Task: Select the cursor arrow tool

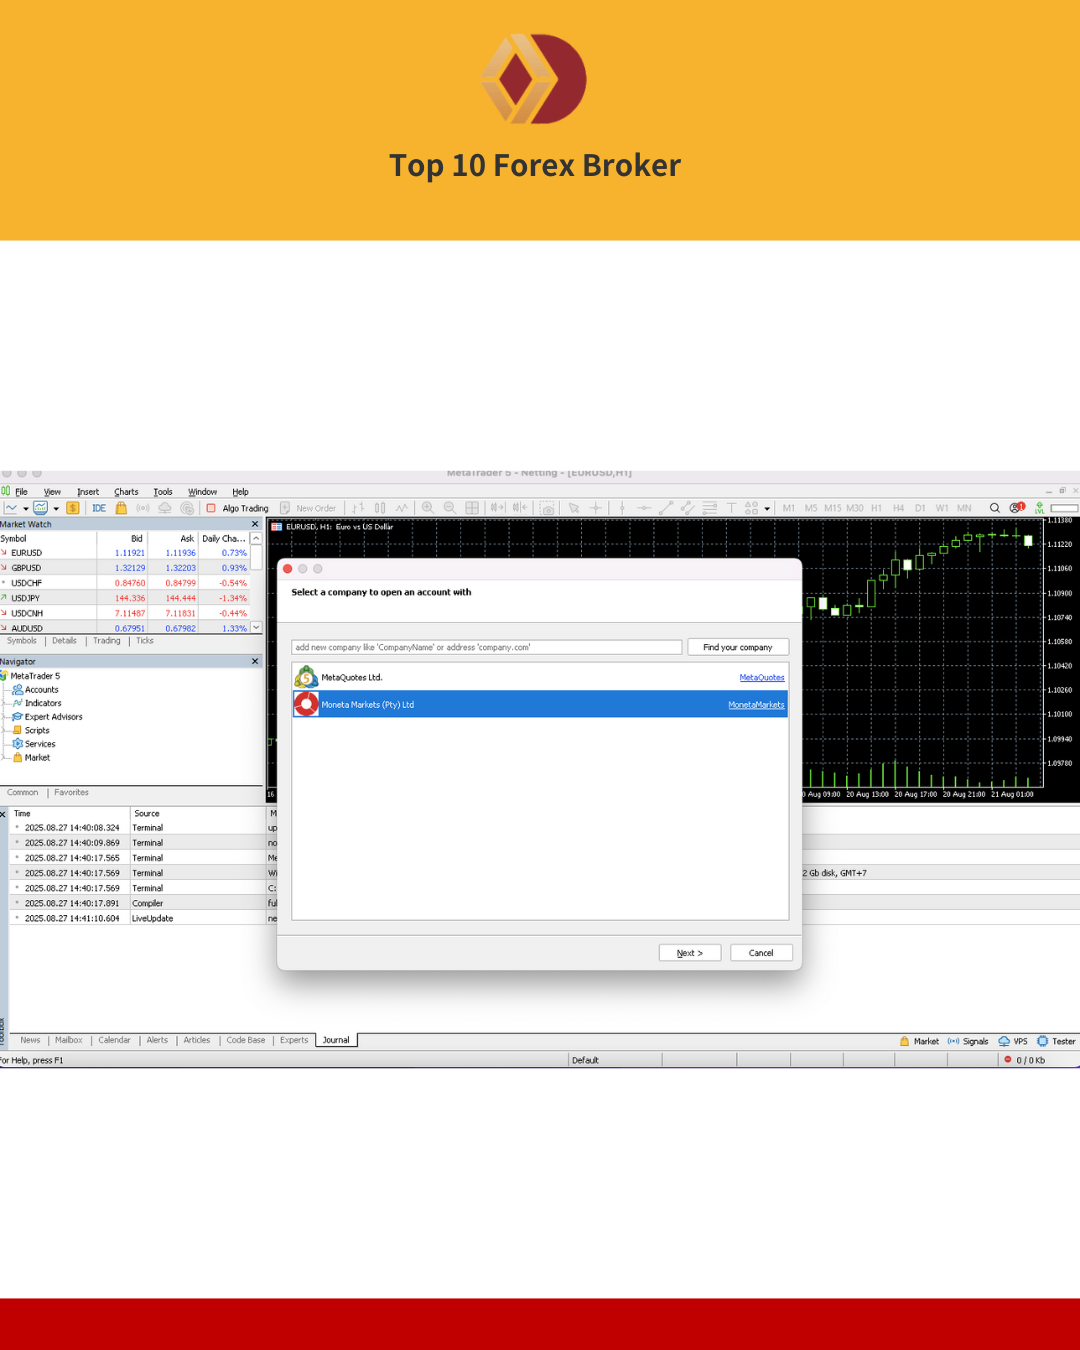Action: tap(574, 508)
